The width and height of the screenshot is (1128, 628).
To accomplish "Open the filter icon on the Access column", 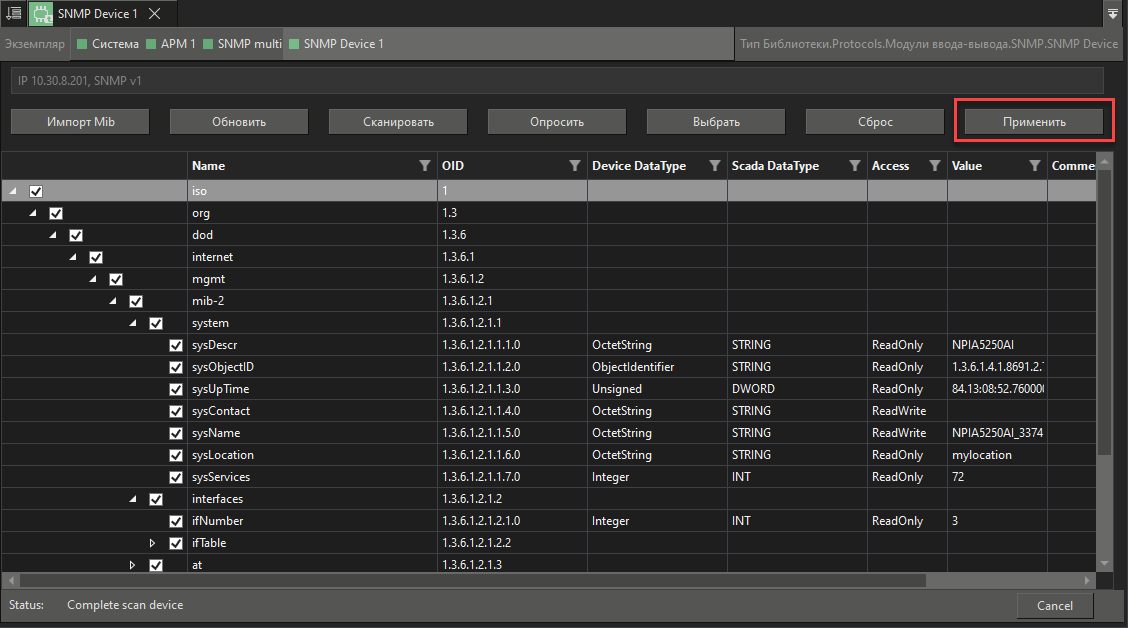I will click(936, 165).
